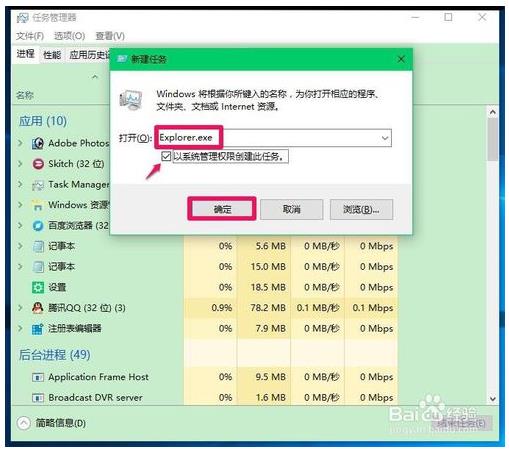Click the process list scrollbar thumb
Viewport: 509px width, 450px height.
(492, 139)
